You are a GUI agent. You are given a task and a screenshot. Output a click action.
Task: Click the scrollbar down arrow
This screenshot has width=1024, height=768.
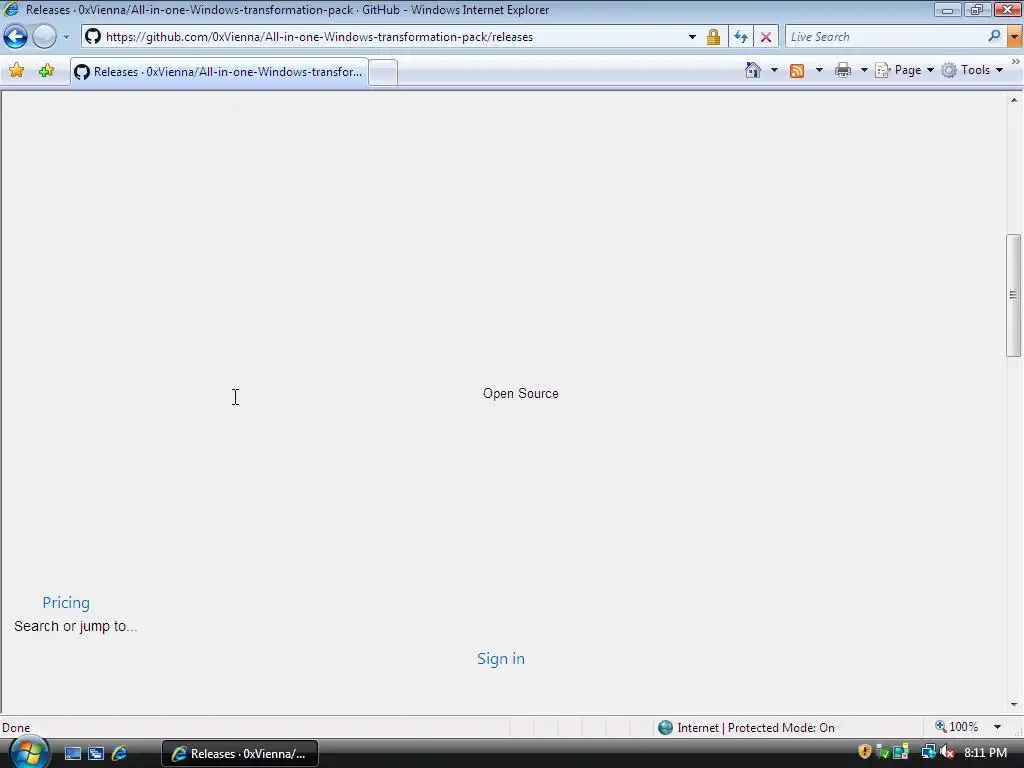1014,705
